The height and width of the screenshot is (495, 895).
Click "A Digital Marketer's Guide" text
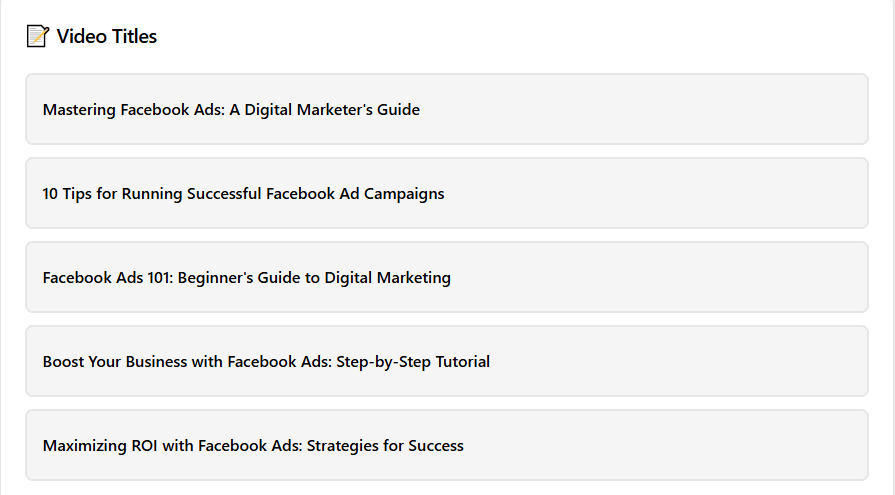(x=324, y=110)
